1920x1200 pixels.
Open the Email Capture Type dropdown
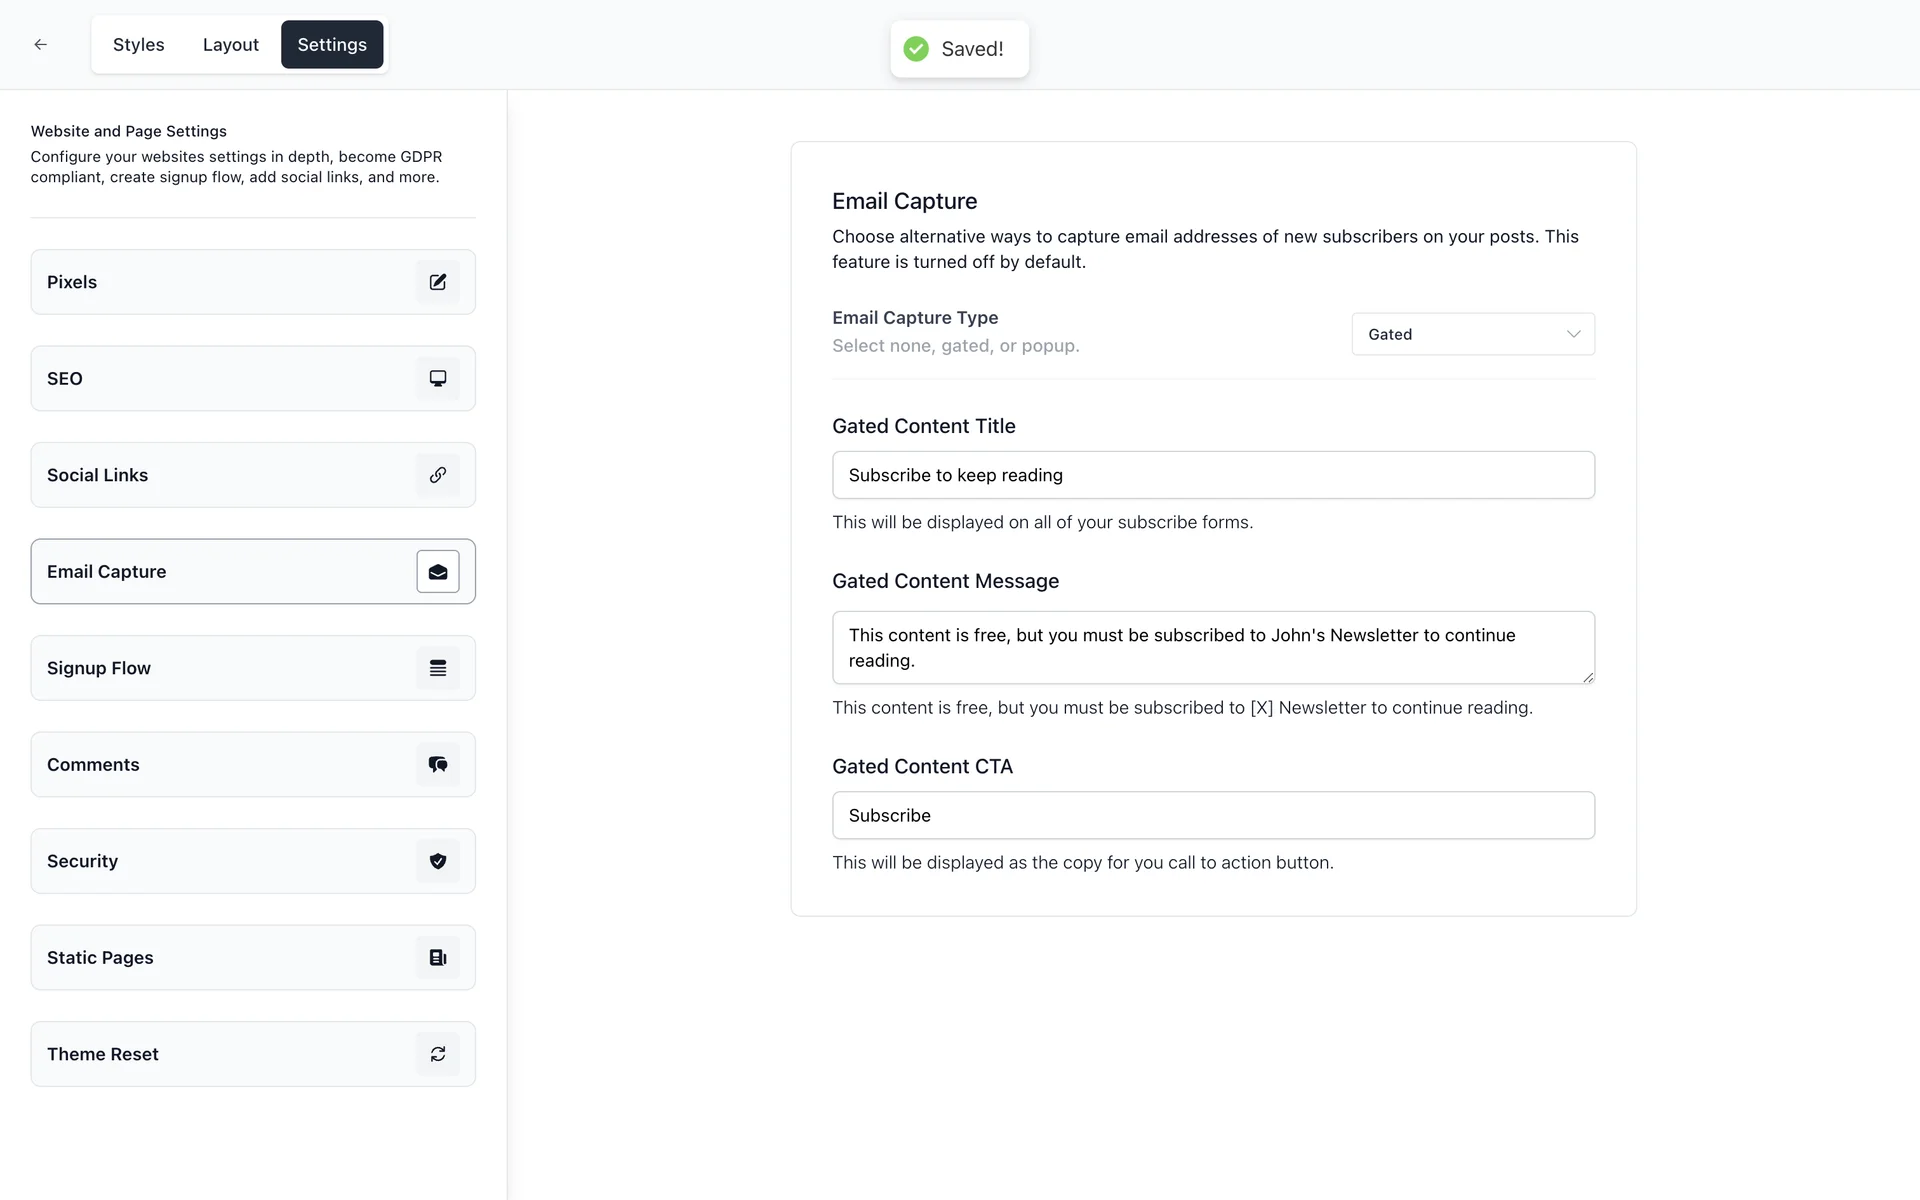coord(1472,334)
